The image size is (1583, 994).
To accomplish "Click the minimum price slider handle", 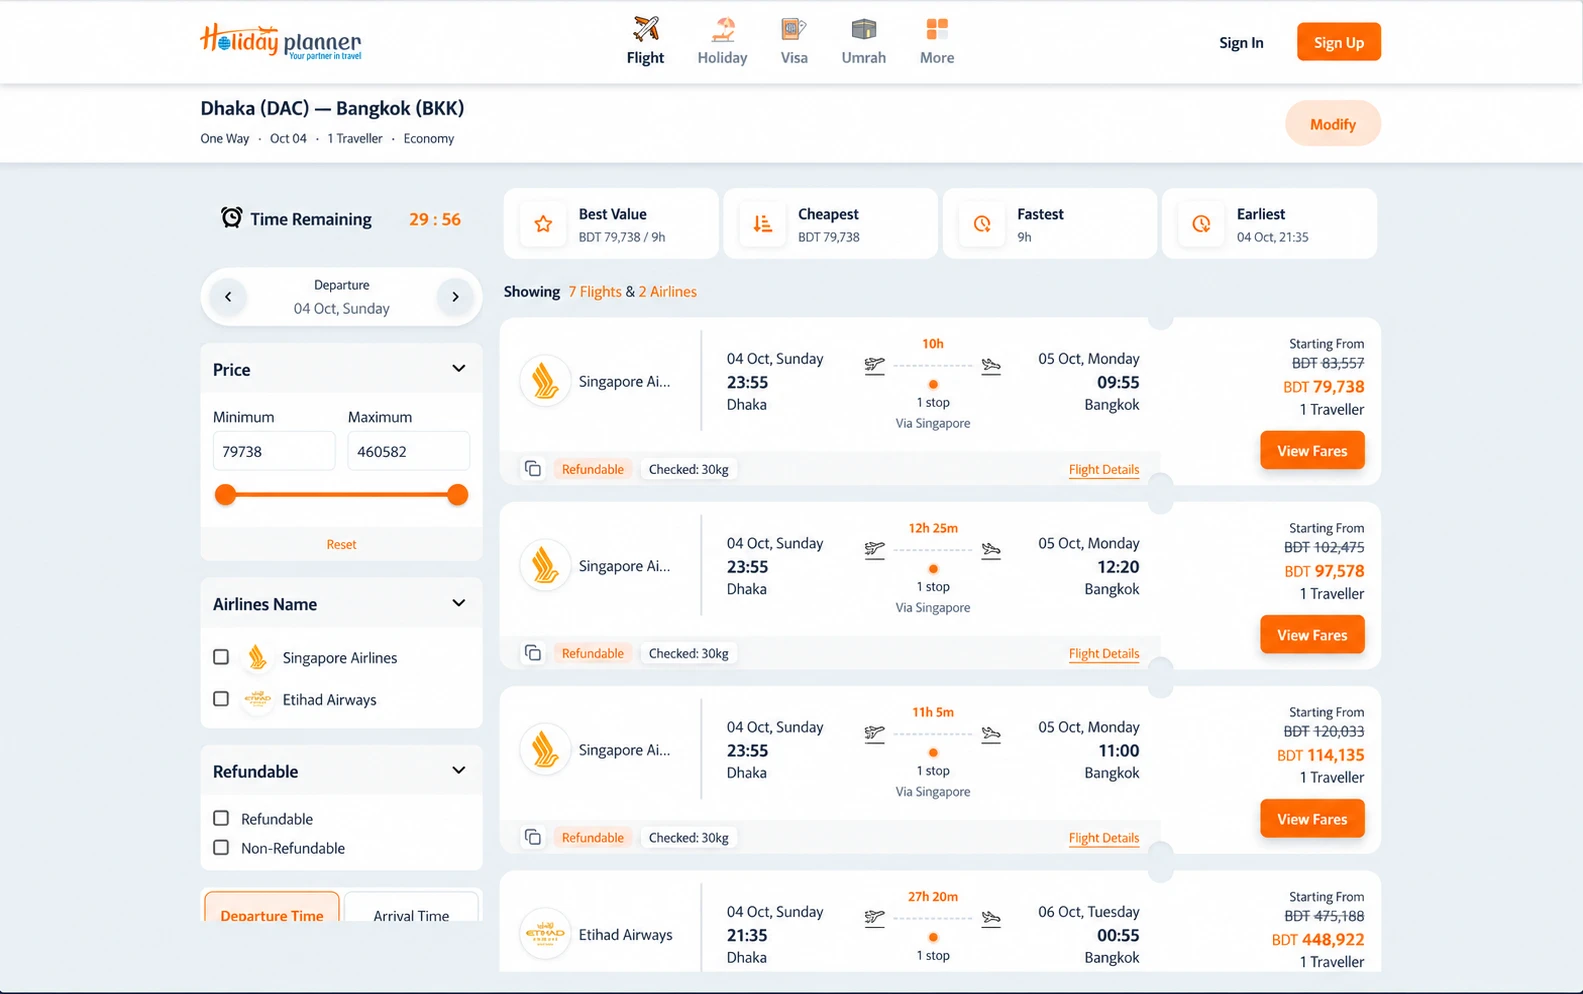I will [226, 494].
